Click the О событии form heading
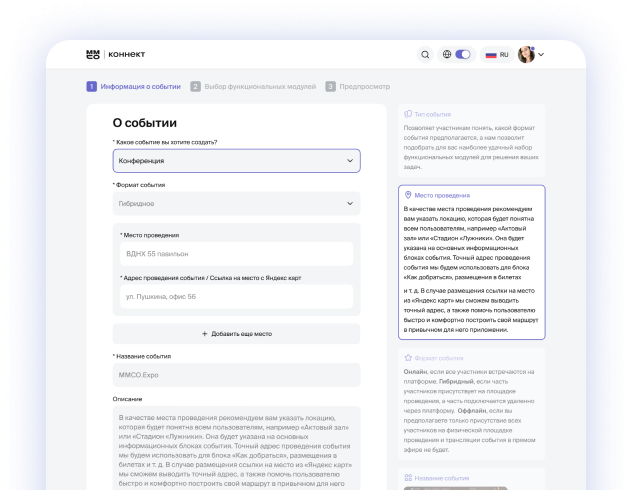This screenshot has width=626, height=490. click(145, 123)
